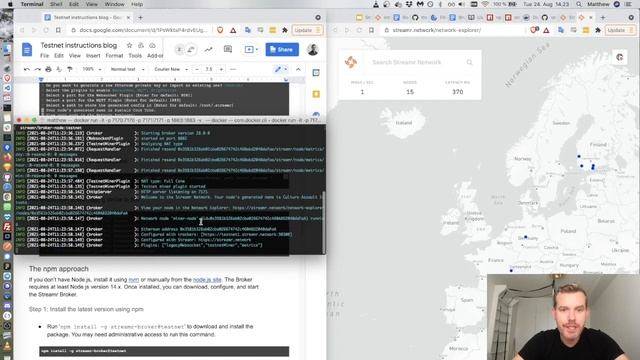
Task: Click the map control button at top right
Action: 620,57
